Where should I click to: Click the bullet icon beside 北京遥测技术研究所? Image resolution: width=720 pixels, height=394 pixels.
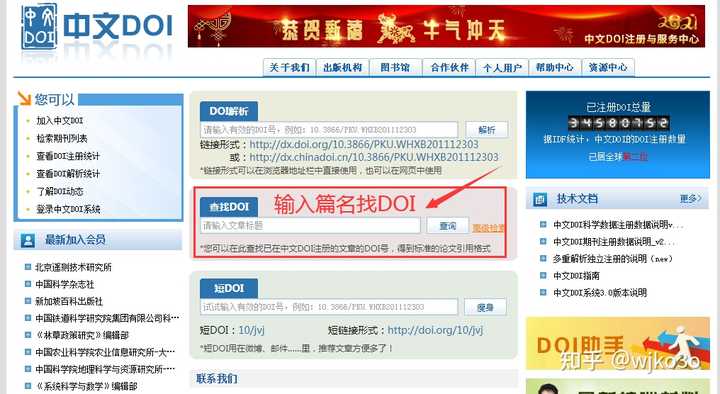[x=28, y=266]
